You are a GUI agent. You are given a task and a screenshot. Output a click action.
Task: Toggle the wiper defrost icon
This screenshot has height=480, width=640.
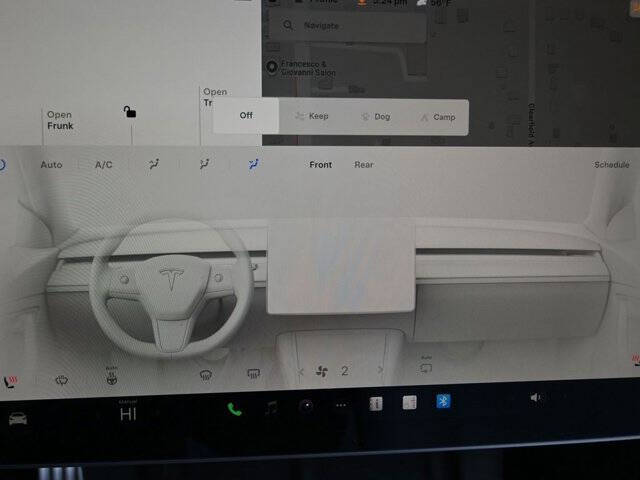coord(61,381)
